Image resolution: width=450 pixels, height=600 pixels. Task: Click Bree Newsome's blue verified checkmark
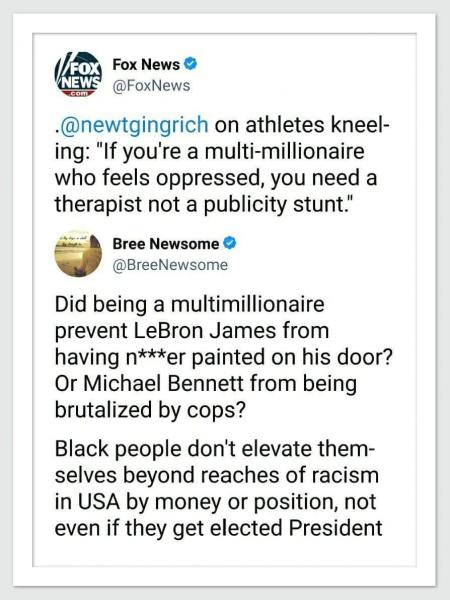[x=230, y=243]
